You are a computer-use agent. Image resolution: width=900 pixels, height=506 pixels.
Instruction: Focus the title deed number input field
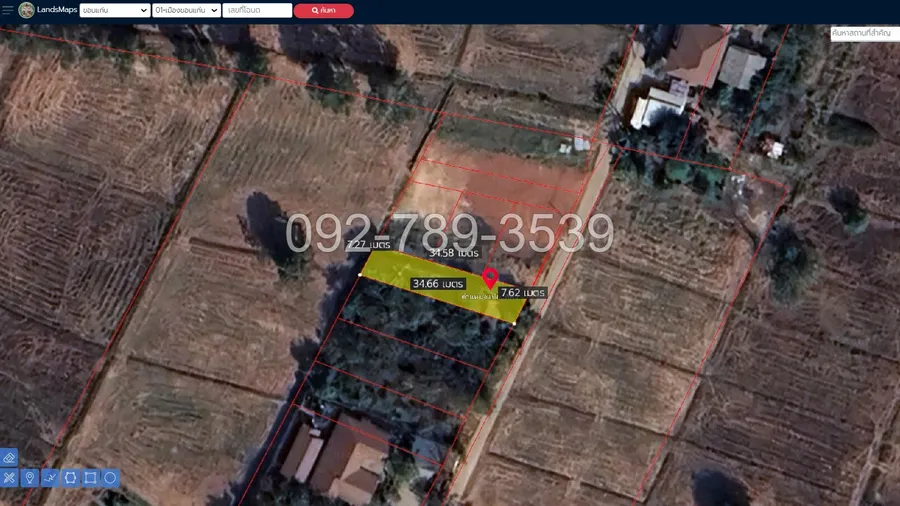[x=257, y=10]
